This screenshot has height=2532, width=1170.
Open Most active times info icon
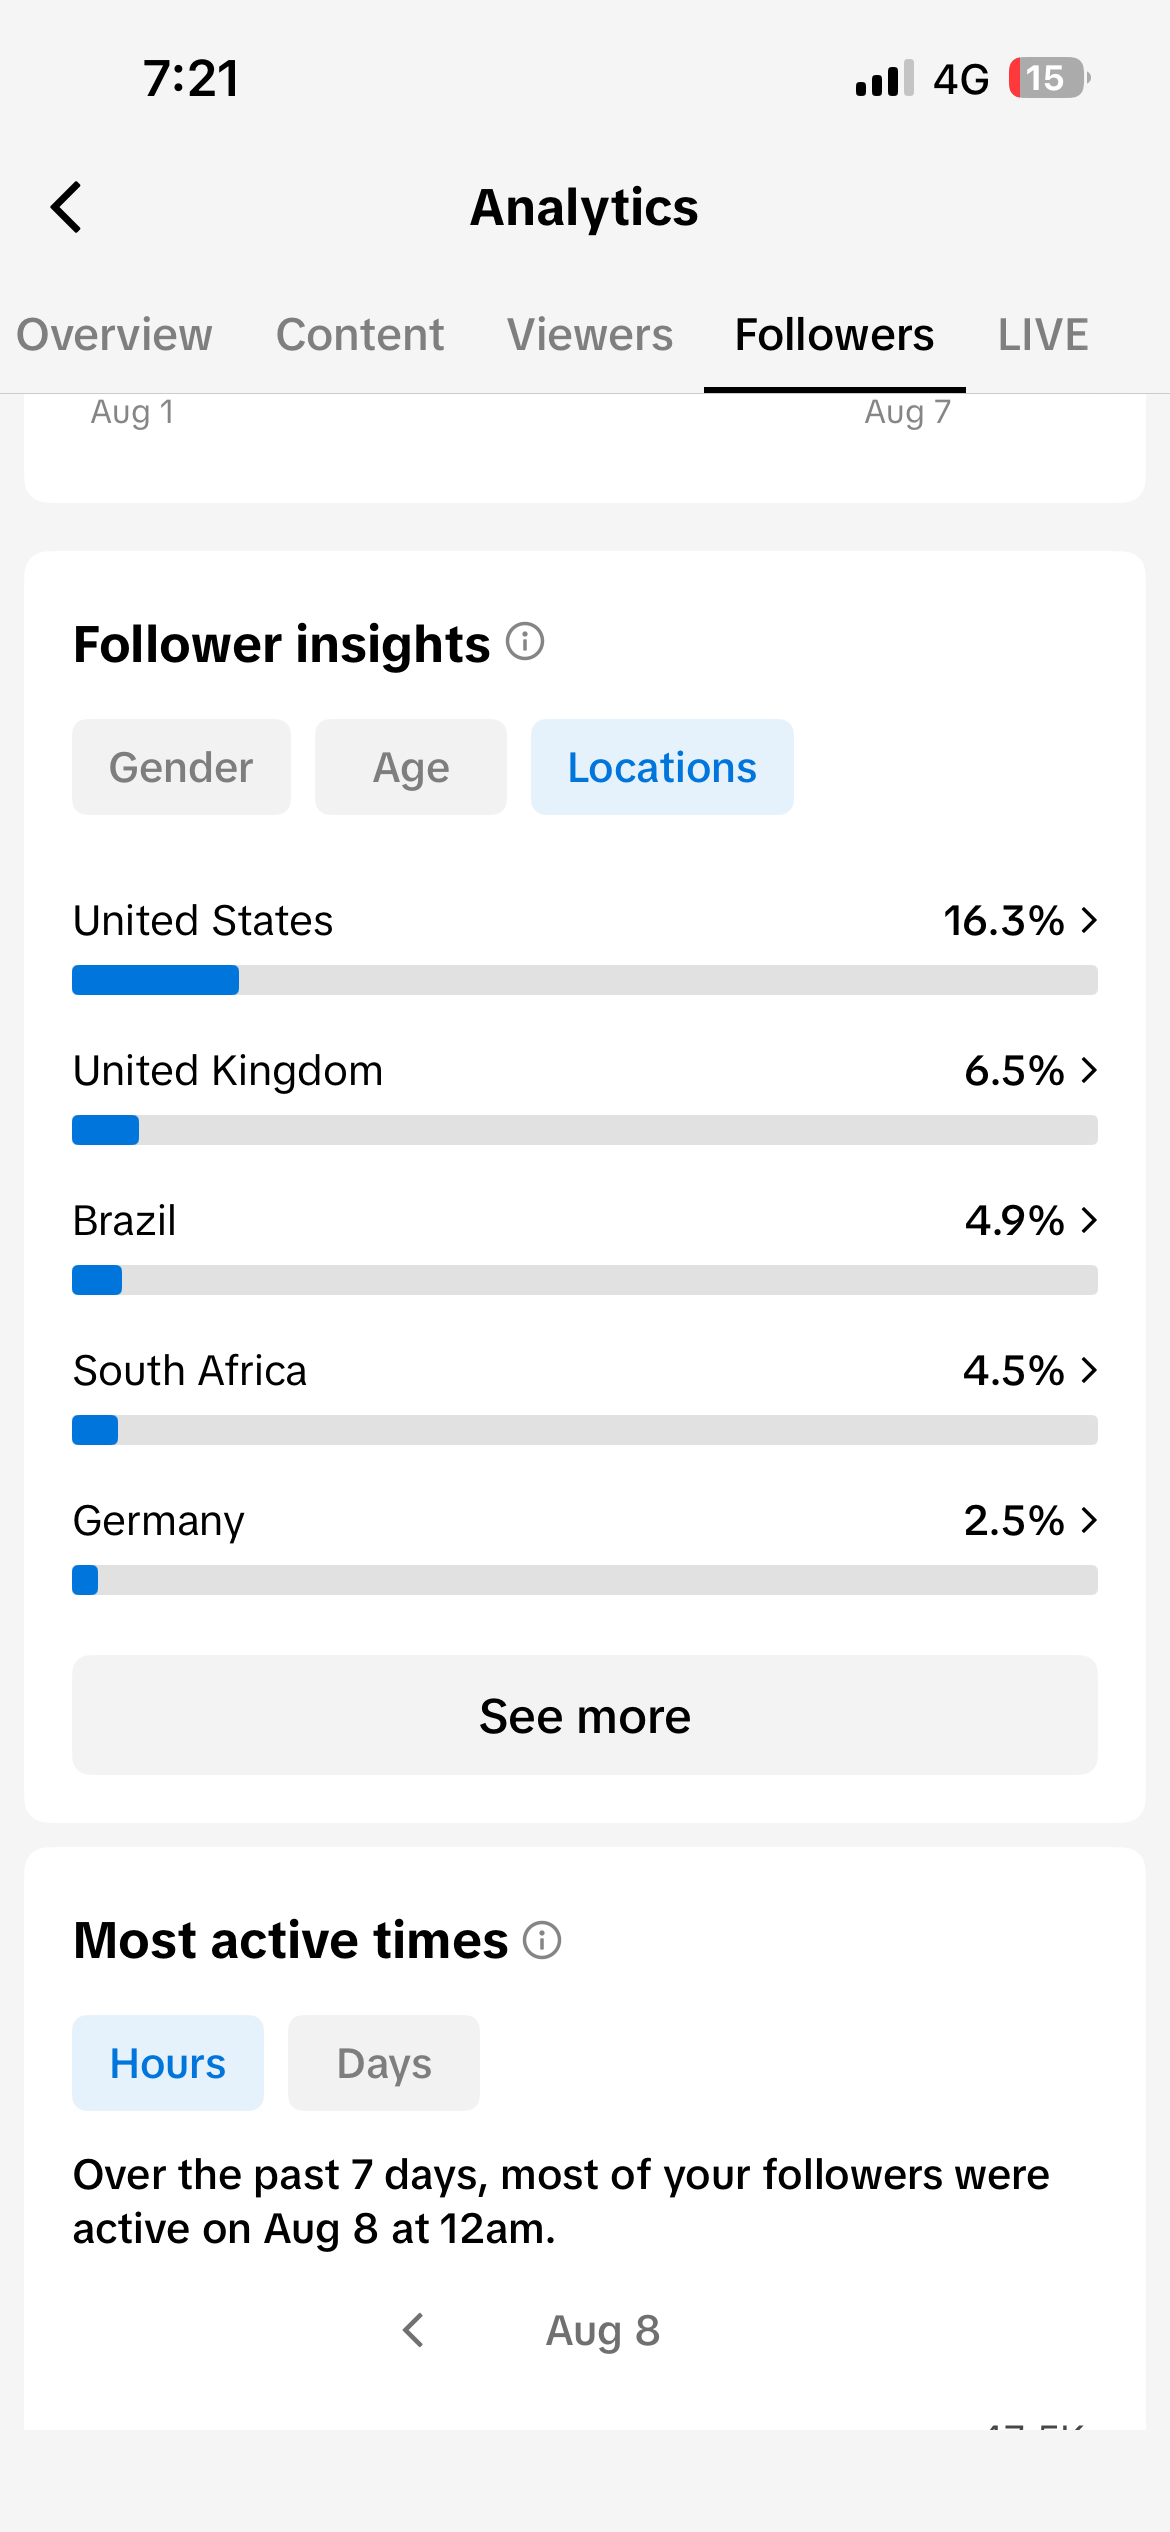coord(542,1940)
